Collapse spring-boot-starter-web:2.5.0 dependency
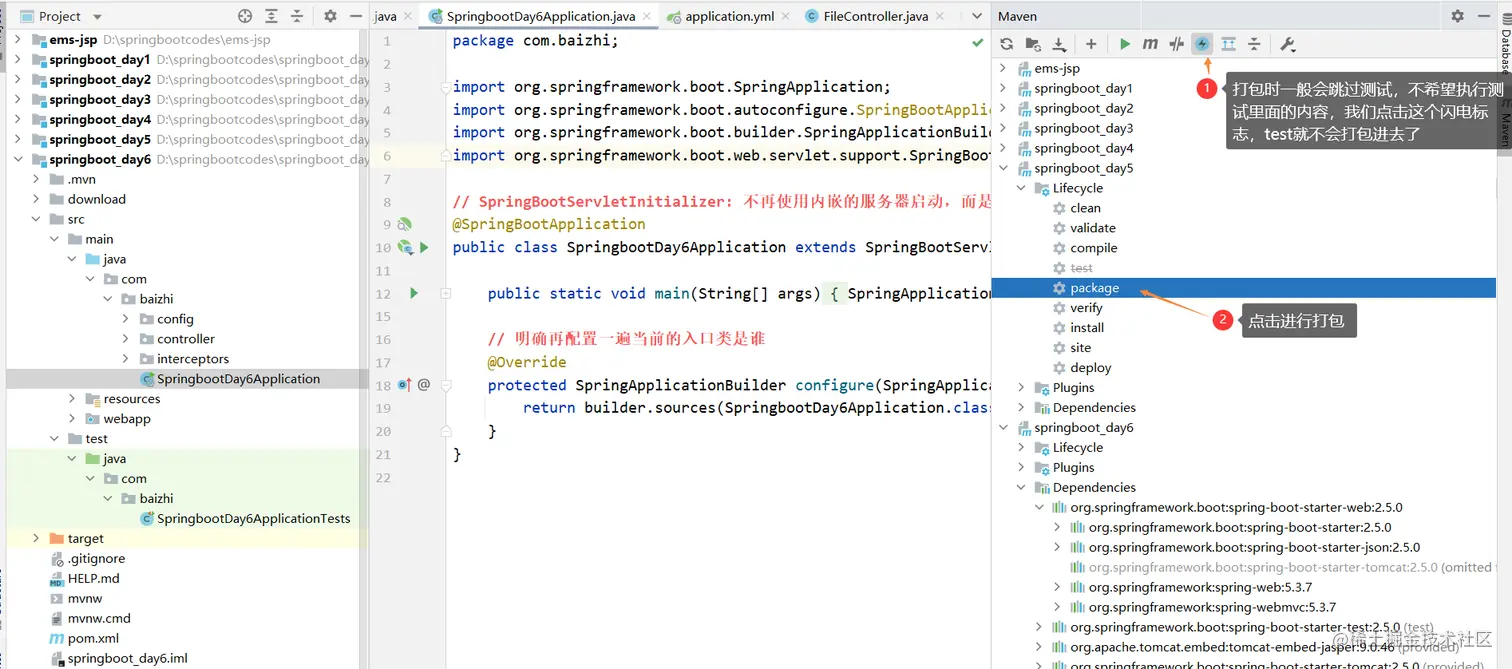 [1039, 507]
